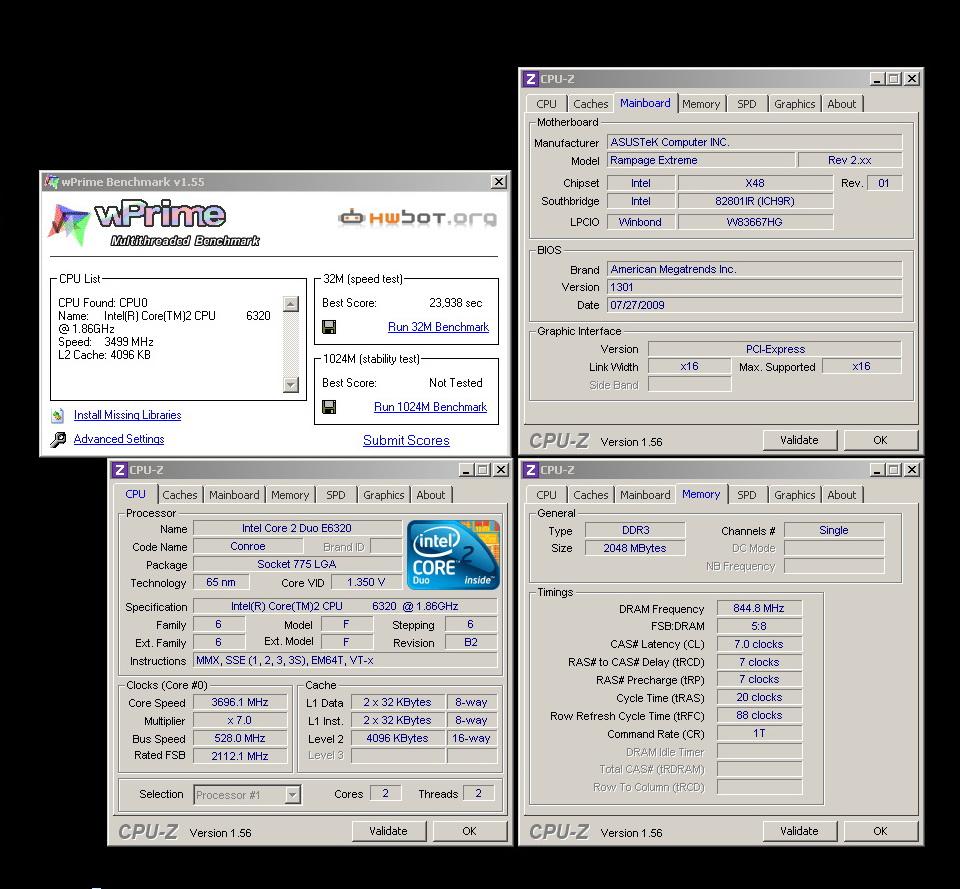Run the 1024M Benchmark

[x=430, y=407]
